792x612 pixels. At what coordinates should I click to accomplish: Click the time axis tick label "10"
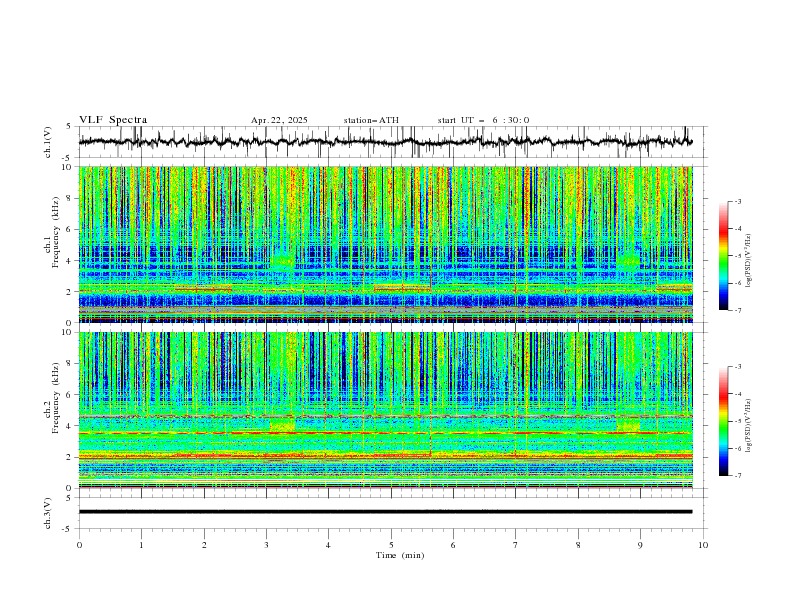click(x=703, y=545)
